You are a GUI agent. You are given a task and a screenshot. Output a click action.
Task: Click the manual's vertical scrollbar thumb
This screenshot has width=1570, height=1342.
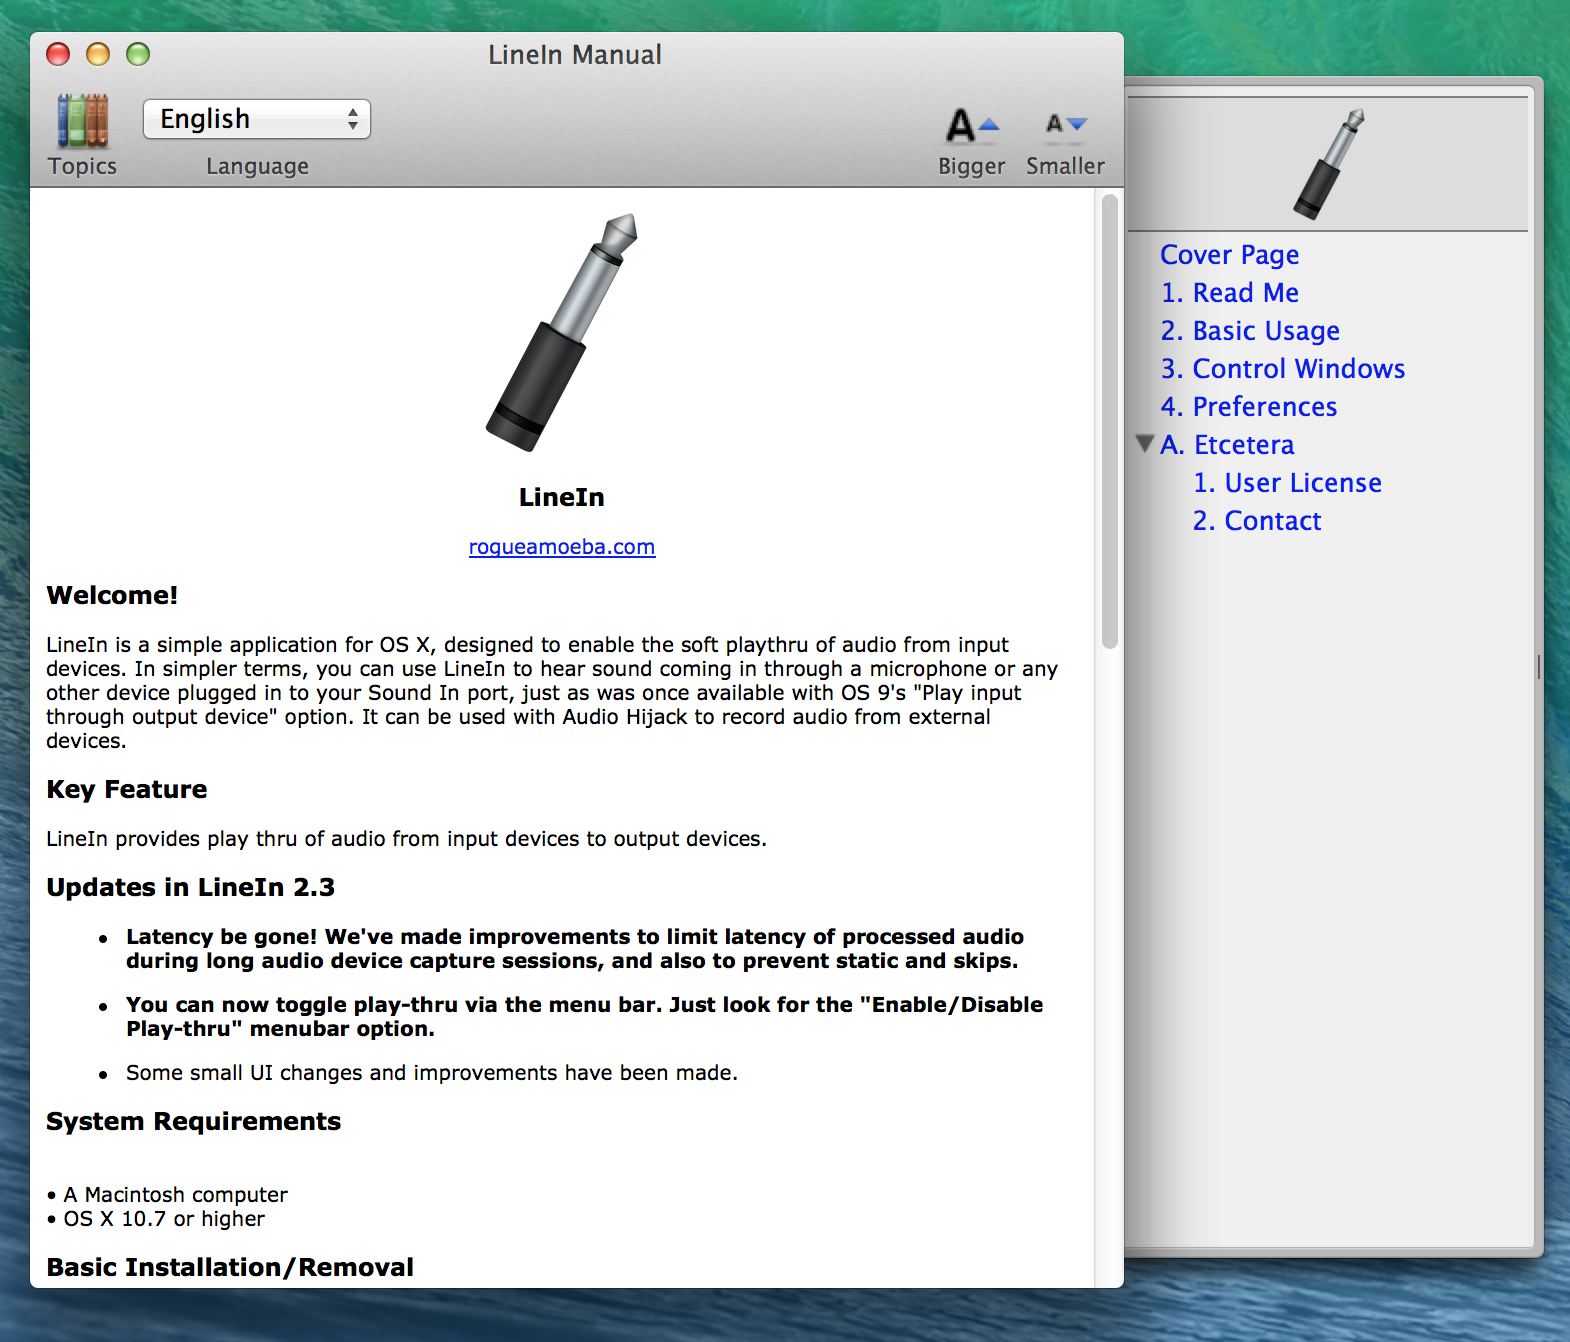tap(1109, 422)
